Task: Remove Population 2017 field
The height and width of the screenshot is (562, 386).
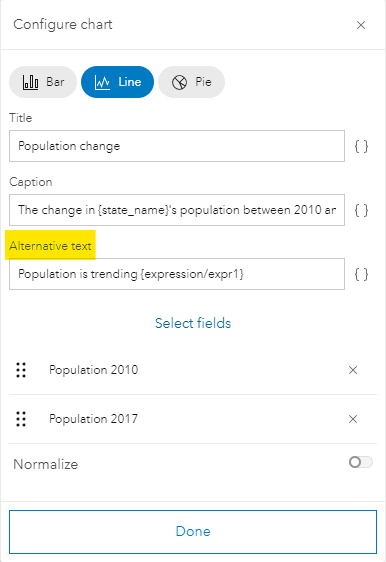Action: 353,419
